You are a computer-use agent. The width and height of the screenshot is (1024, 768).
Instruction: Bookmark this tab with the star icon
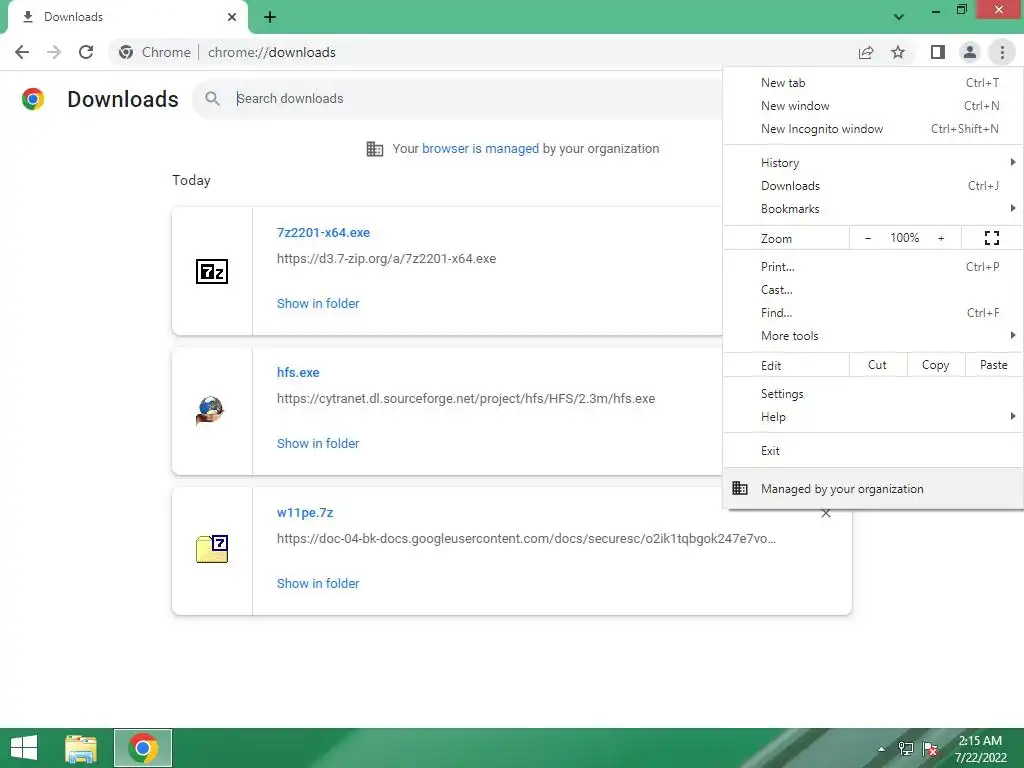(898, 52)
